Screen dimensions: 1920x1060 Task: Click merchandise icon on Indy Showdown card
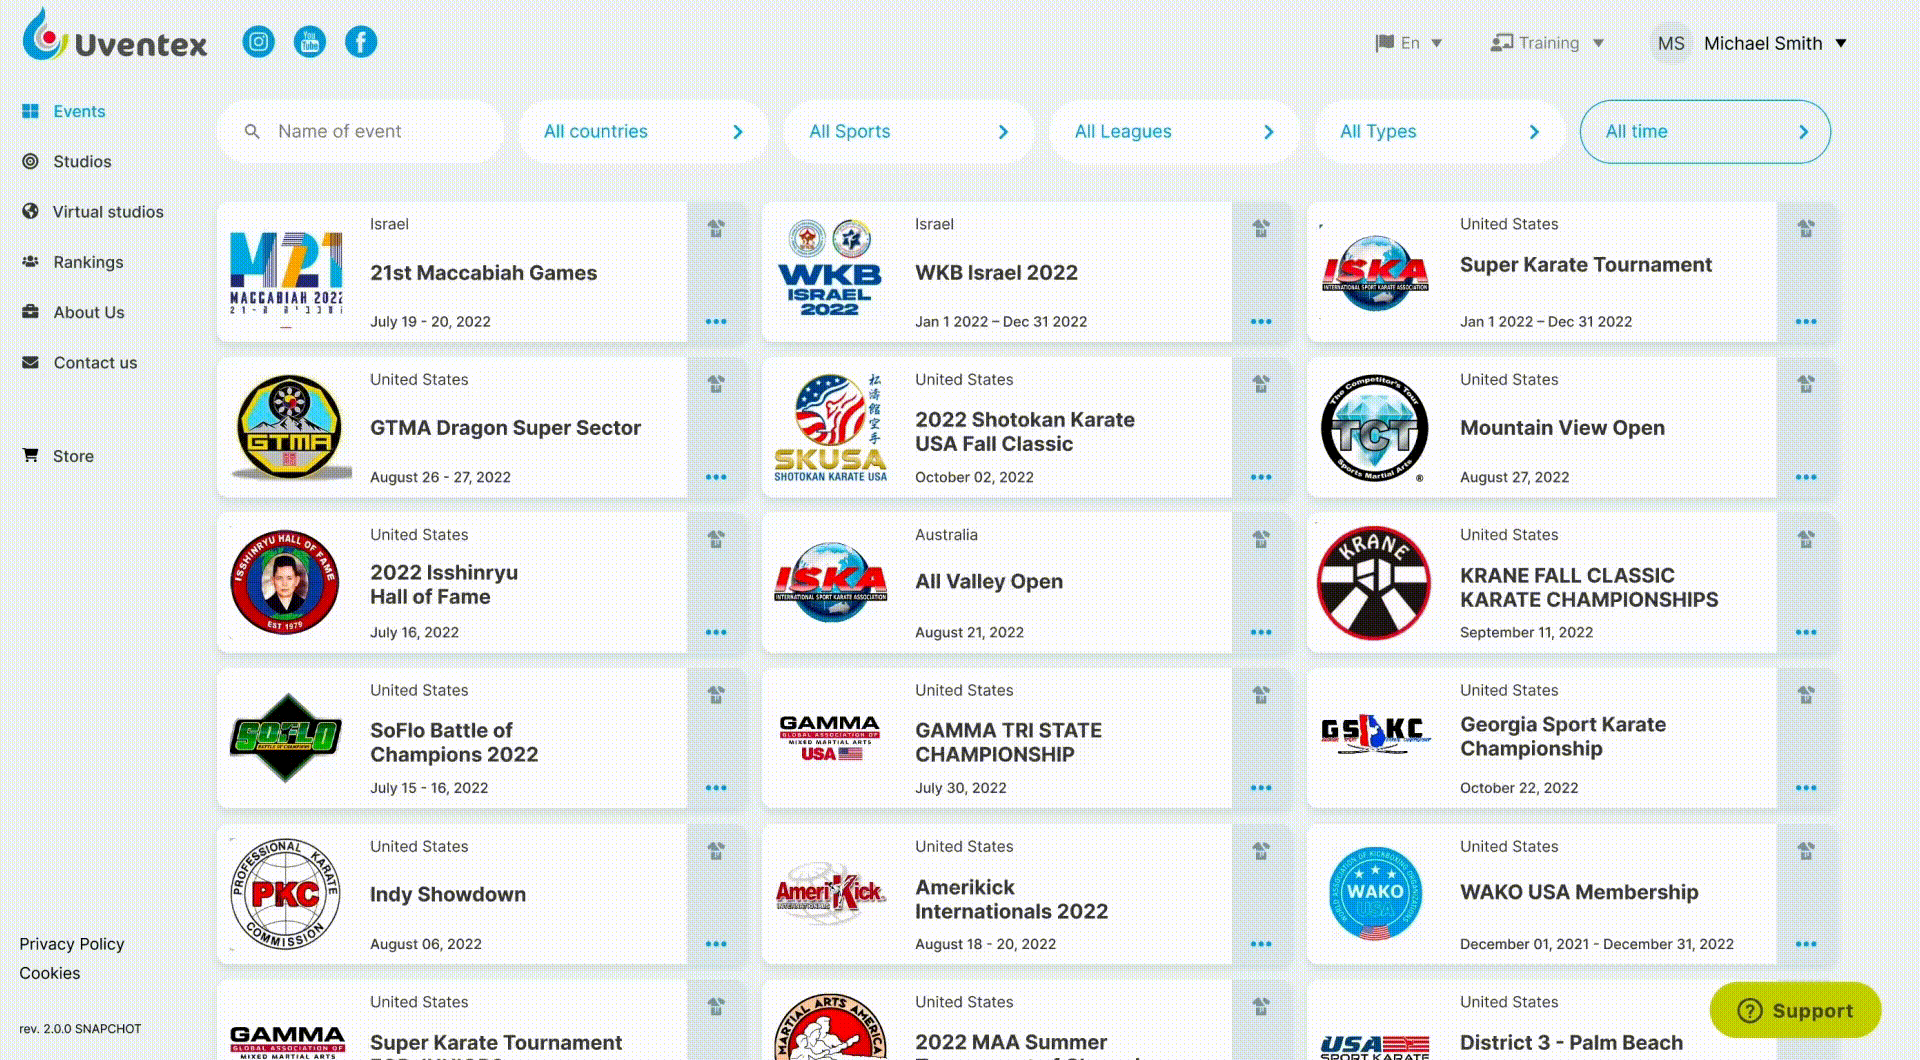(x=716, y=851)
